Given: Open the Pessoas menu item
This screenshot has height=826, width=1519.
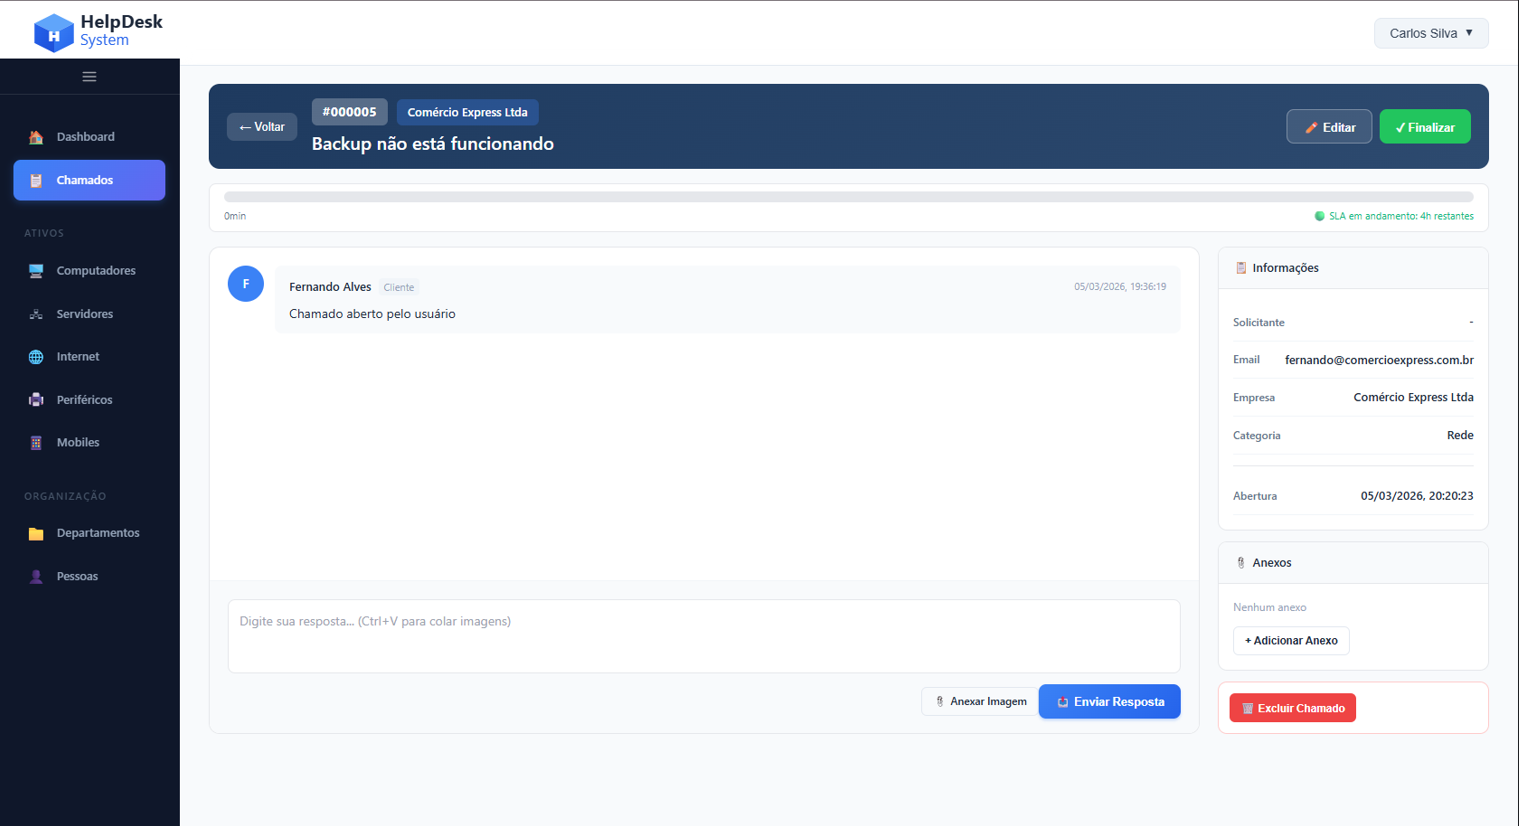Looking at the screenshot, I should tap(77, 577).
